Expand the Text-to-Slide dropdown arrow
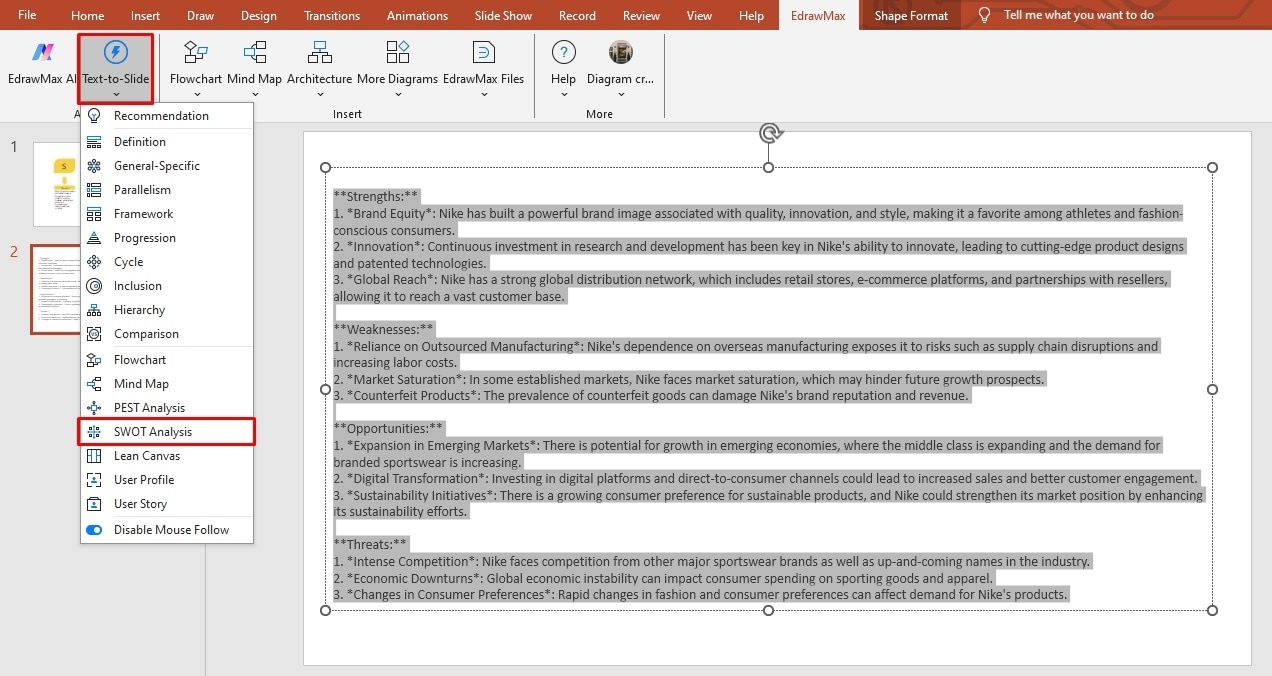The image size is (1272, 676). coord(116,95)
